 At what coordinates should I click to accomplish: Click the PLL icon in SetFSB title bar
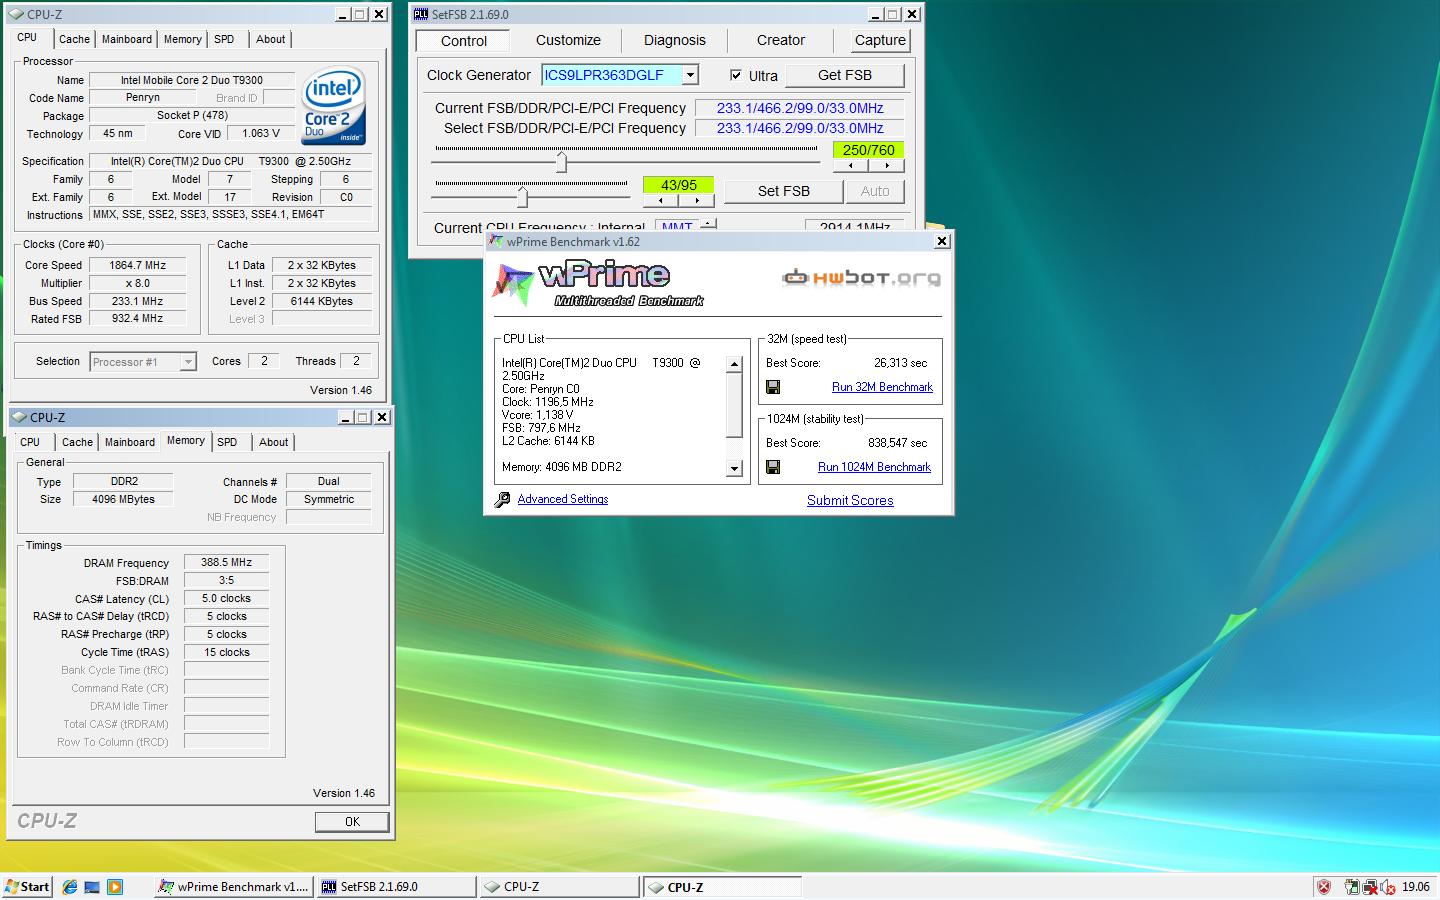(421, 14)
